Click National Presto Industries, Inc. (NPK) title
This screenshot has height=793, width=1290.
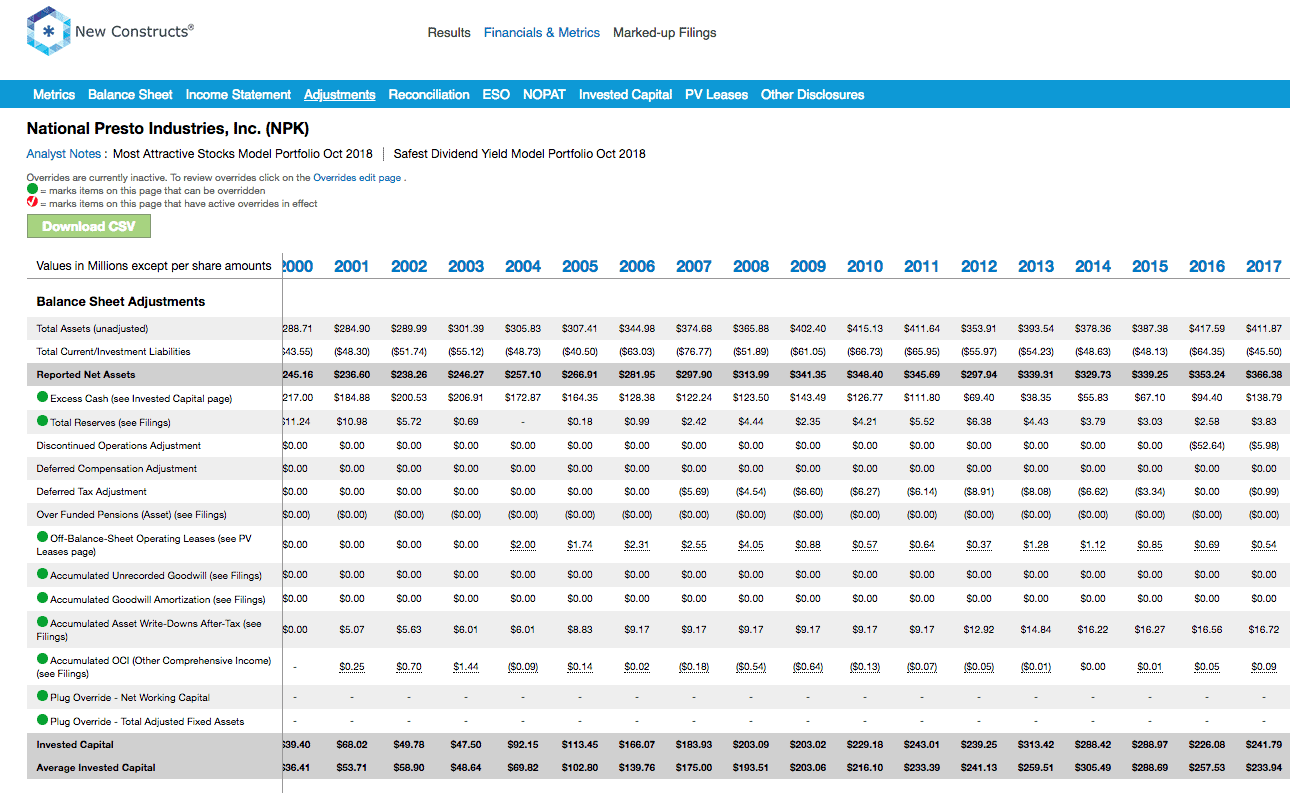point(168,129)
